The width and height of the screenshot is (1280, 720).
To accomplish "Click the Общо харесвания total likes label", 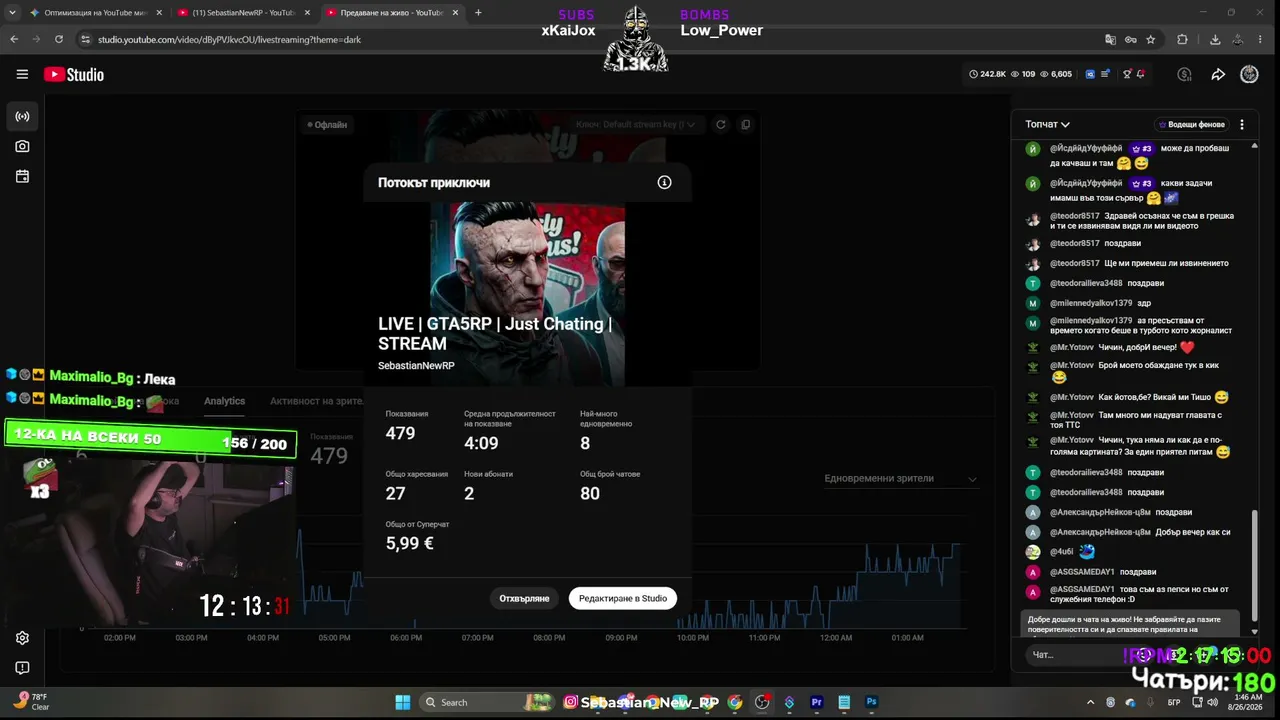I will tap(417, 474).
